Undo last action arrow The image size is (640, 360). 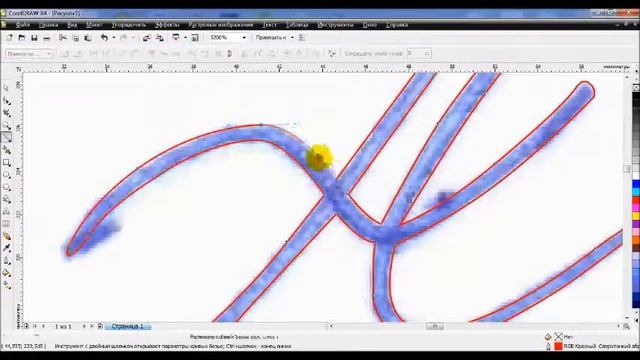(x=104, y=38)
